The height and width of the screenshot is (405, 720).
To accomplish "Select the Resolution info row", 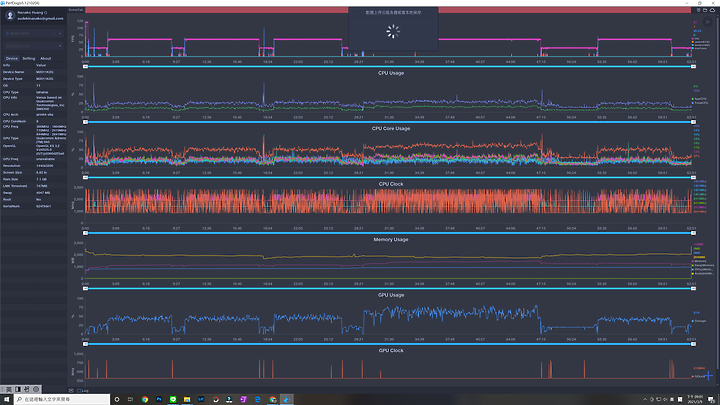I will click(34, 166).
